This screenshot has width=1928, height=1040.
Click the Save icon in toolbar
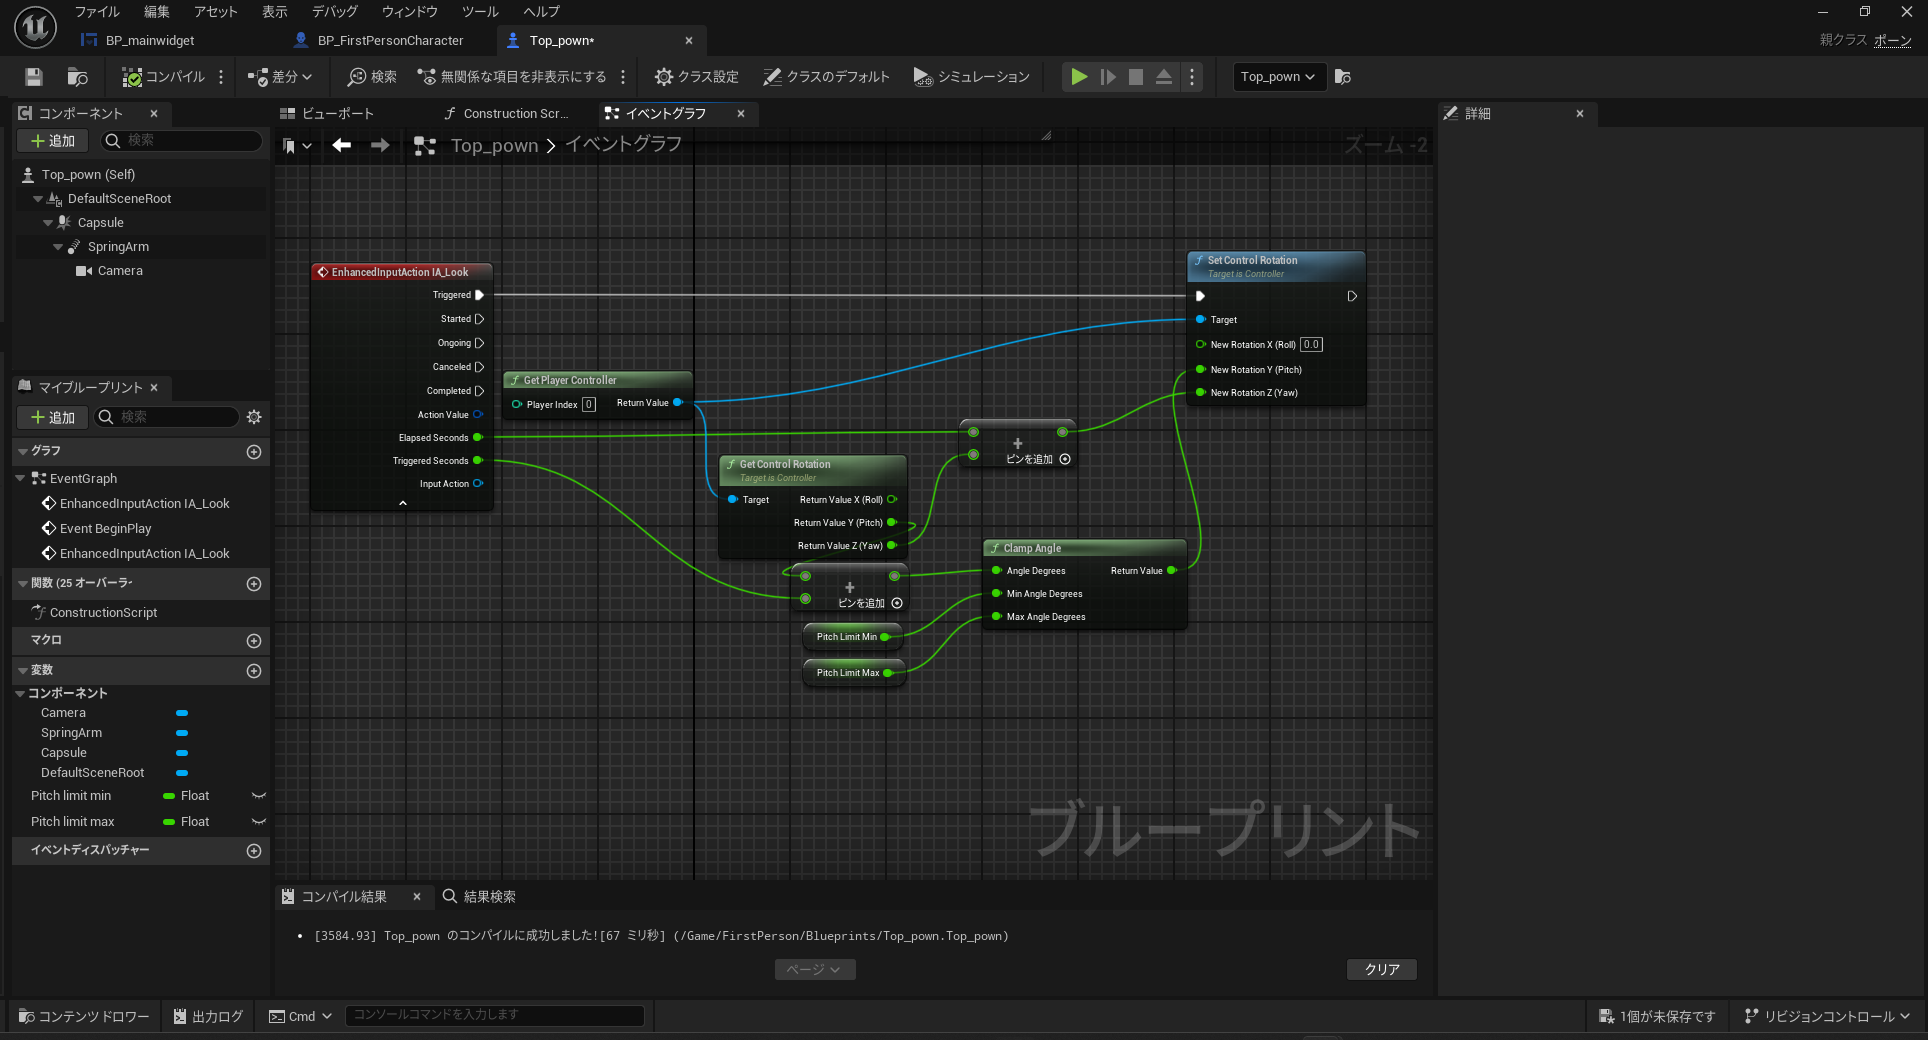click(34, 77)
